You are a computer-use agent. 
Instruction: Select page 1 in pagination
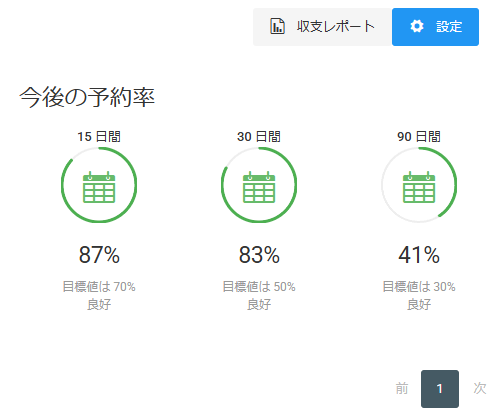[440, 389]
